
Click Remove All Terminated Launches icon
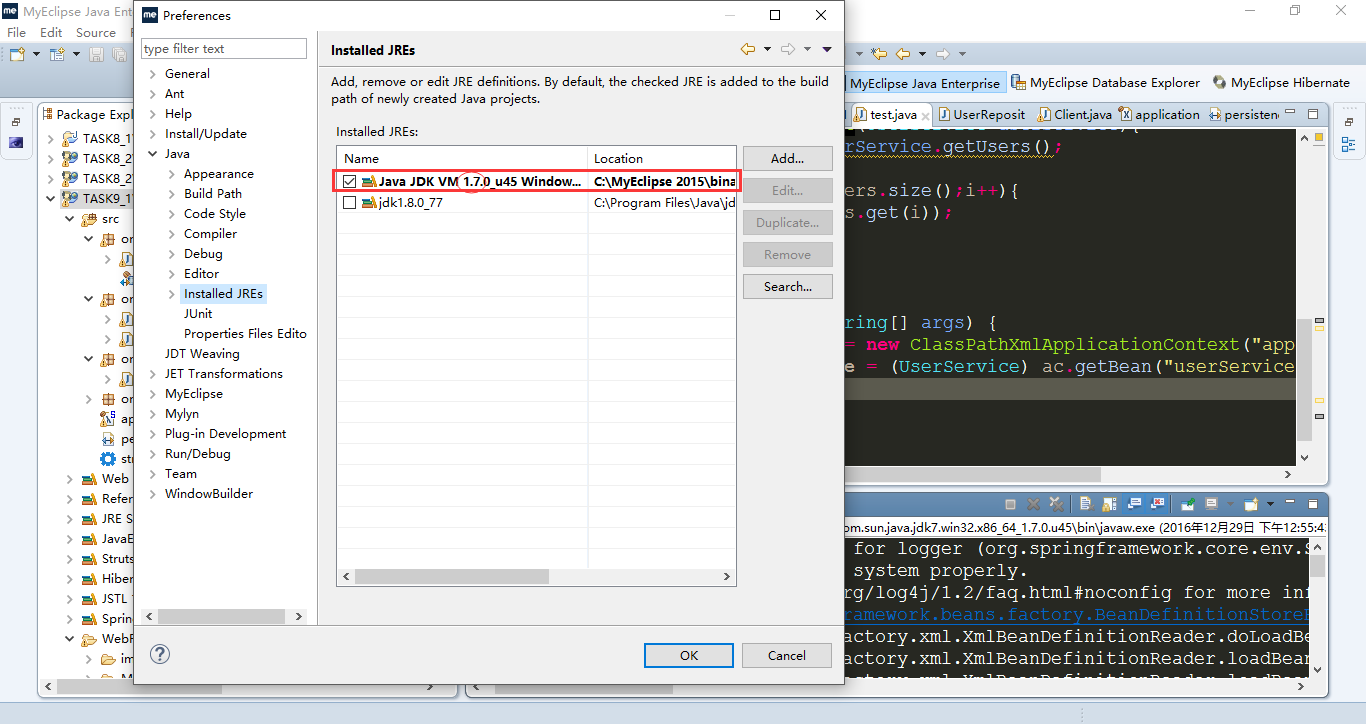(x=1056, y=504)
